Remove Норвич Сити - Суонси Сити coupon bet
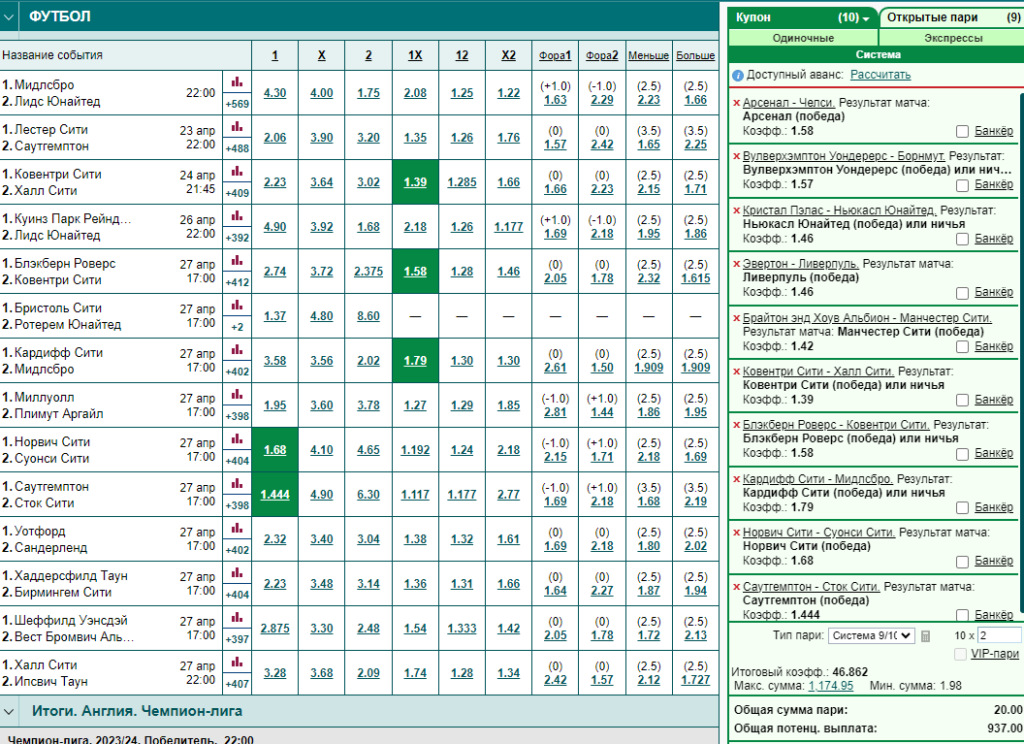The width and height of the screenshot is (1024, 744). 737,533
